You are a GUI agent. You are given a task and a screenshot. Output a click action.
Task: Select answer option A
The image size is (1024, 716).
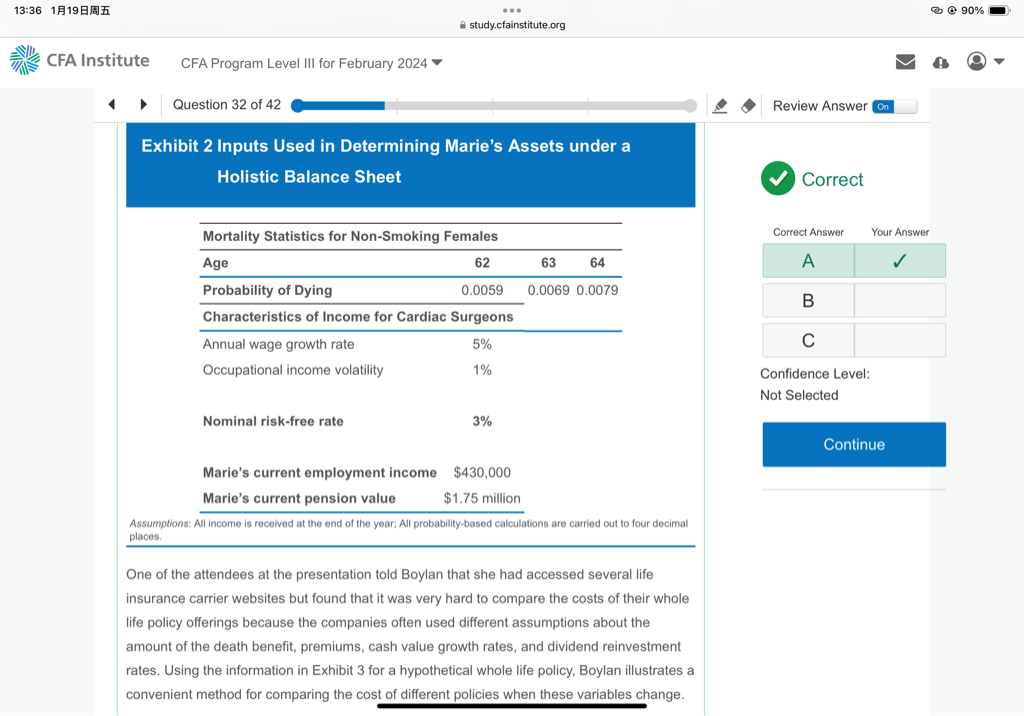click(x=808, y=261)
